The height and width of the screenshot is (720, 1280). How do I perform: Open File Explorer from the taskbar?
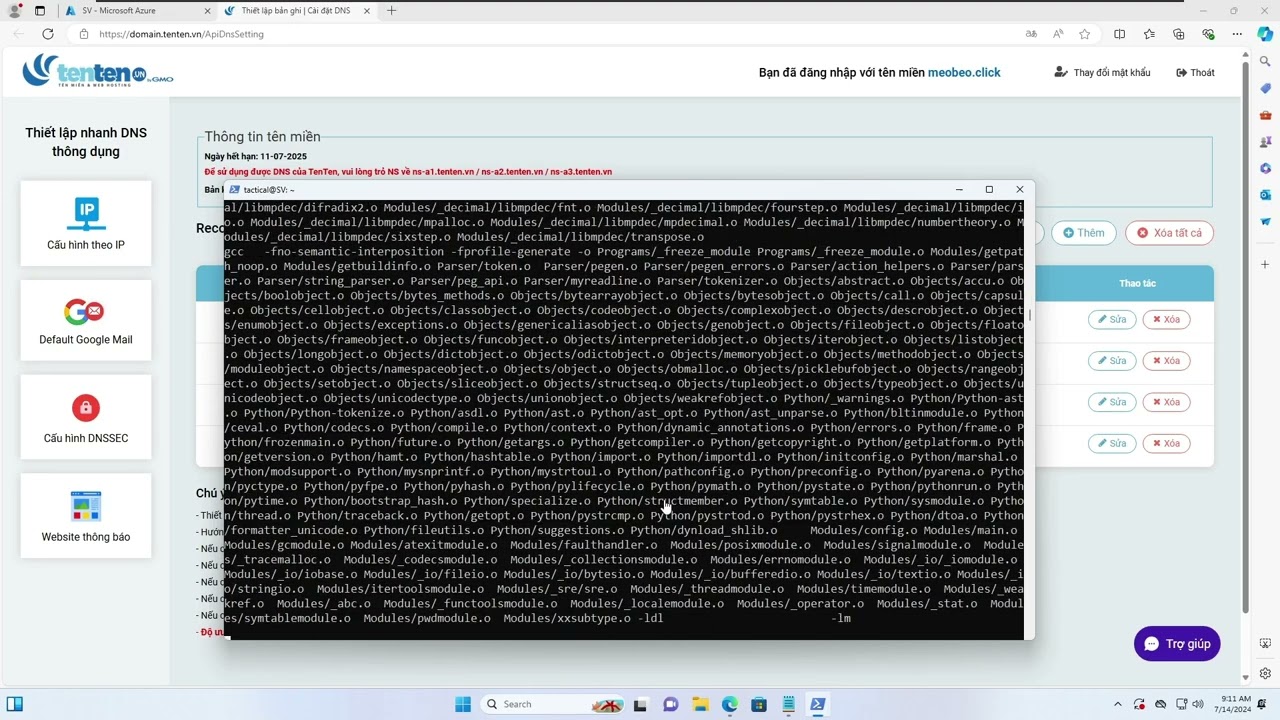coord(700,704)
